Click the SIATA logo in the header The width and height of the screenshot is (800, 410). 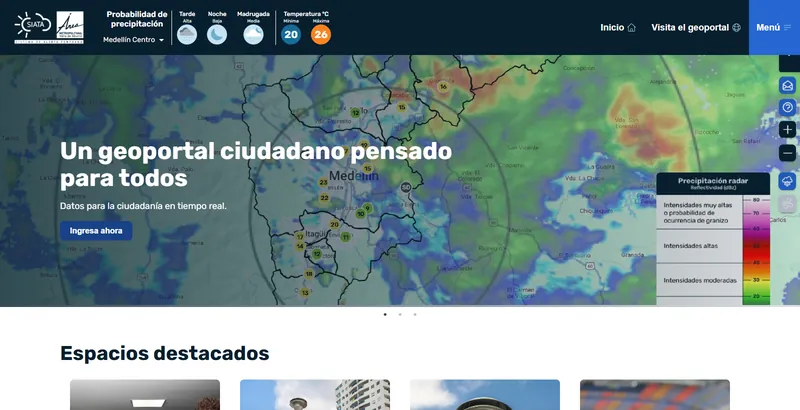(x=33, y=25)
